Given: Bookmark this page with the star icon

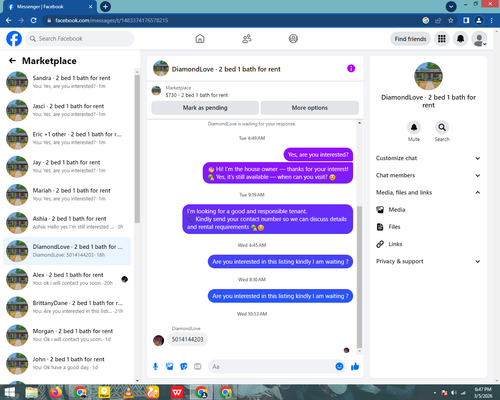Looking at the screenshot, I should pos(451,20).
